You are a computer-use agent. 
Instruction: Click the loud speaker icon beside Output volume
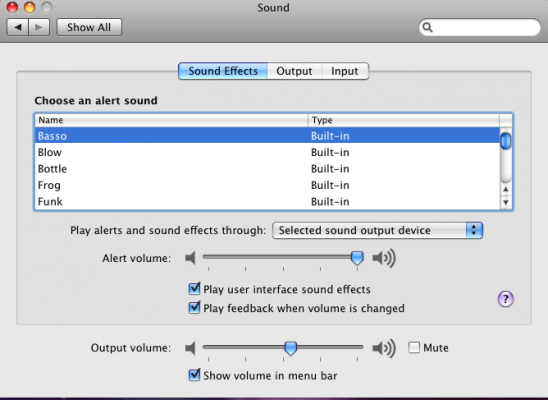click(384, 348)
